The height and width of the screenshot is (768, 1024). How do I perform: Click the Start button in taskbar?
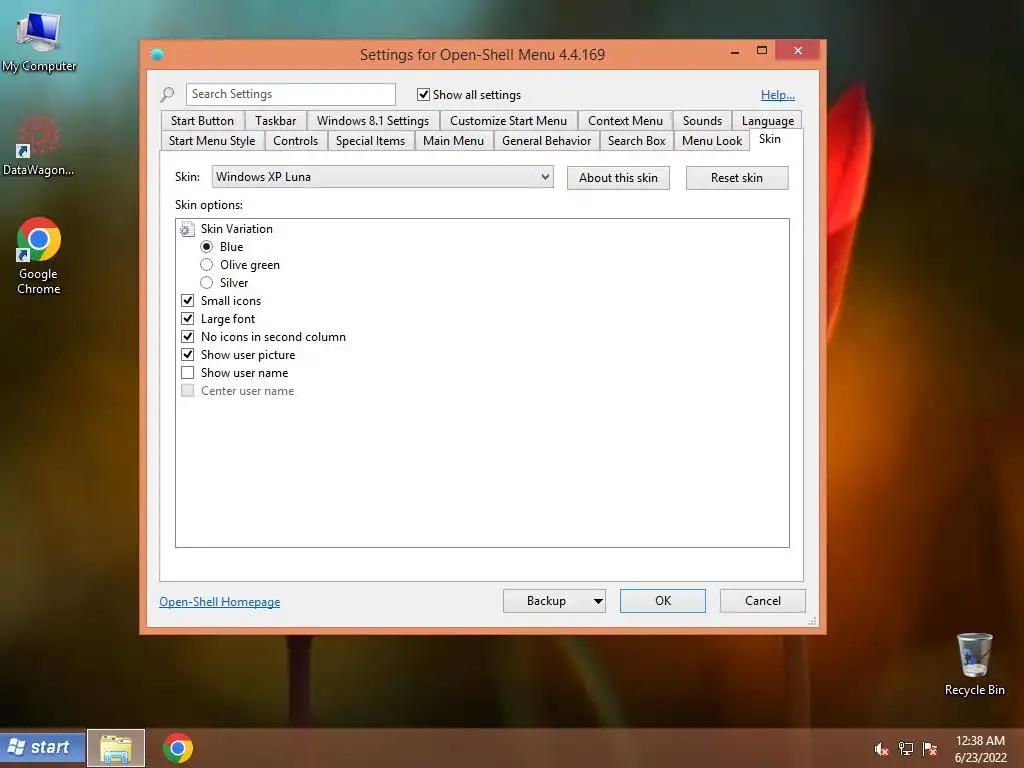pyautogui.click(x=43, y=747)
